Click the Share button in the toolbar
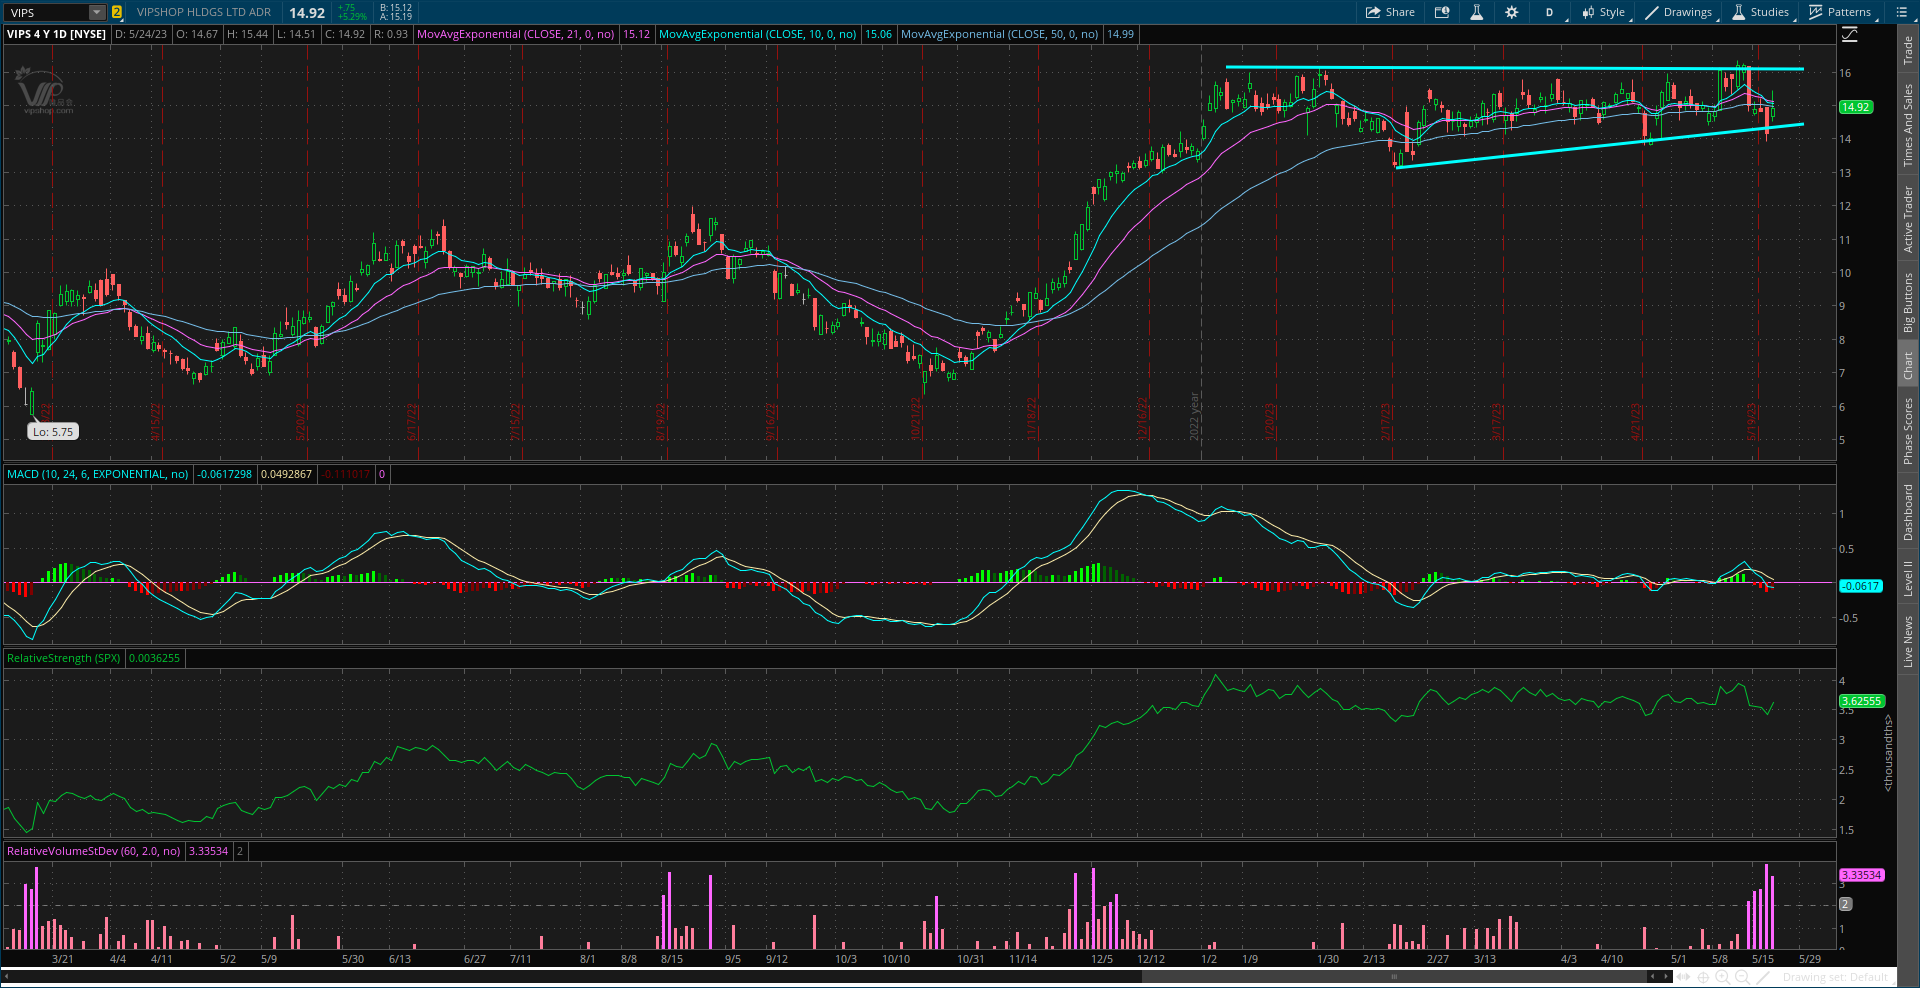This screenshot has width=1920, height=988. (x=1390, y=12)
